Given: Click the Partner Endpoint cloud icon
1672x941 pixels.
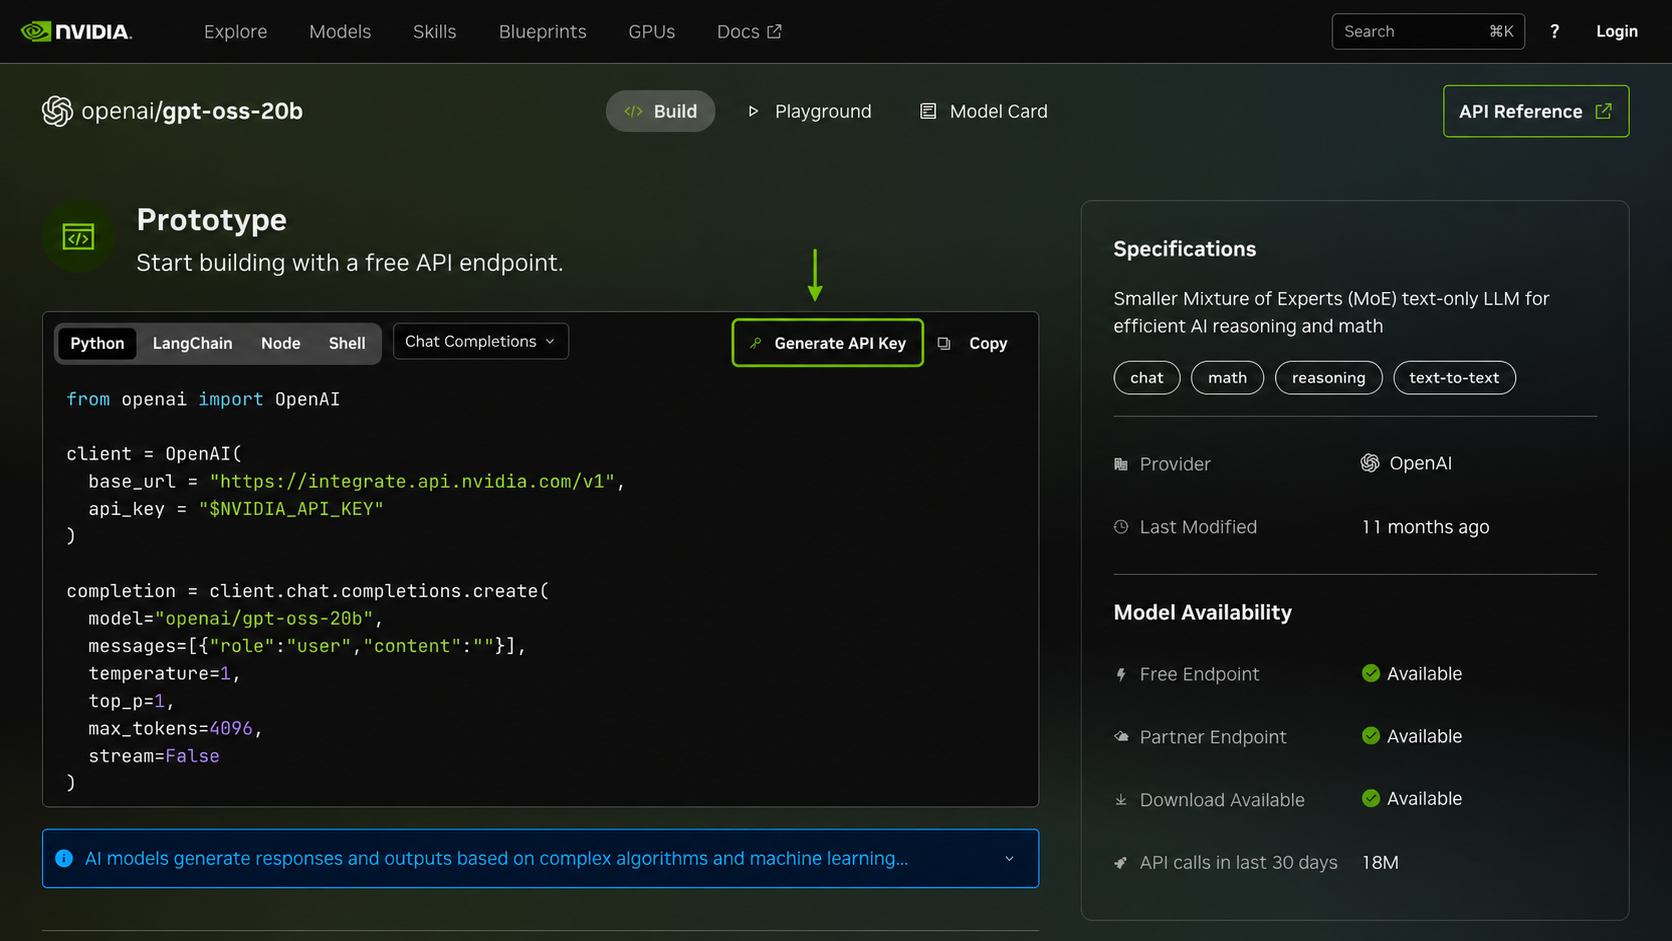Looking at the screenshot, I should (x=1121, y=737).
